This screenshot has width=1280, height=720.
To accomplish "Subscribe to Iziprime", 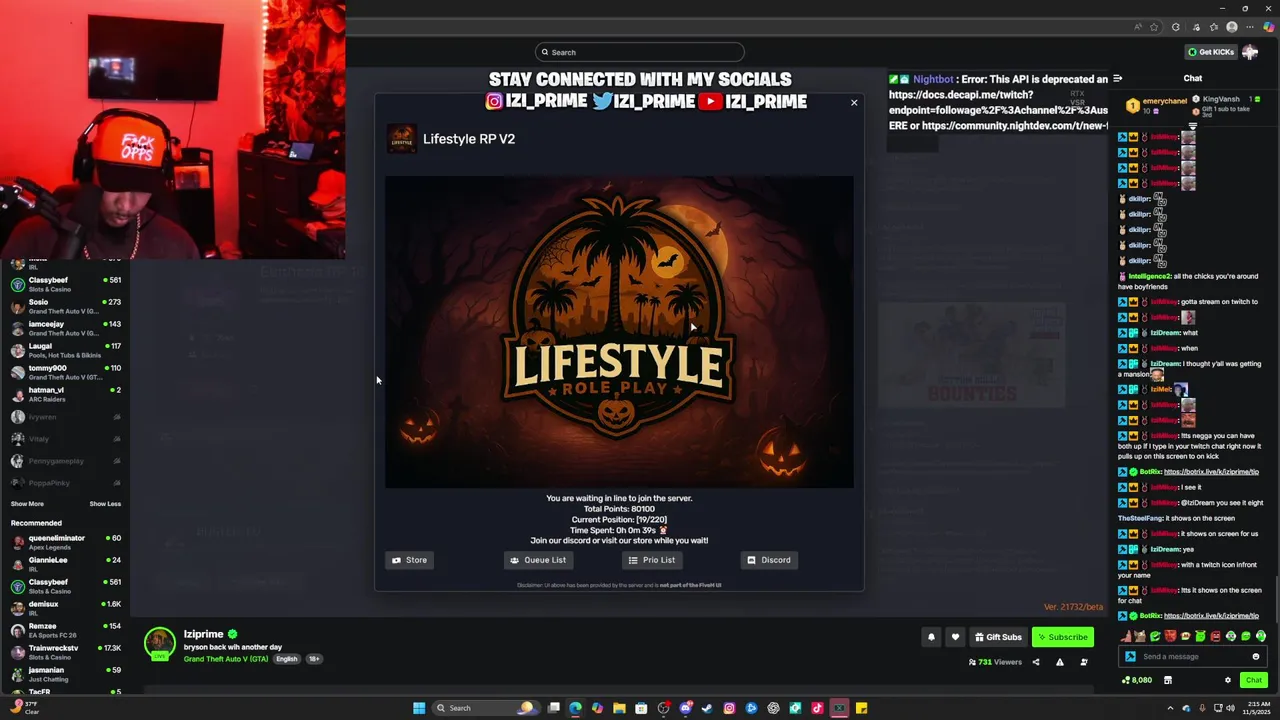I will coord(1062,637).
